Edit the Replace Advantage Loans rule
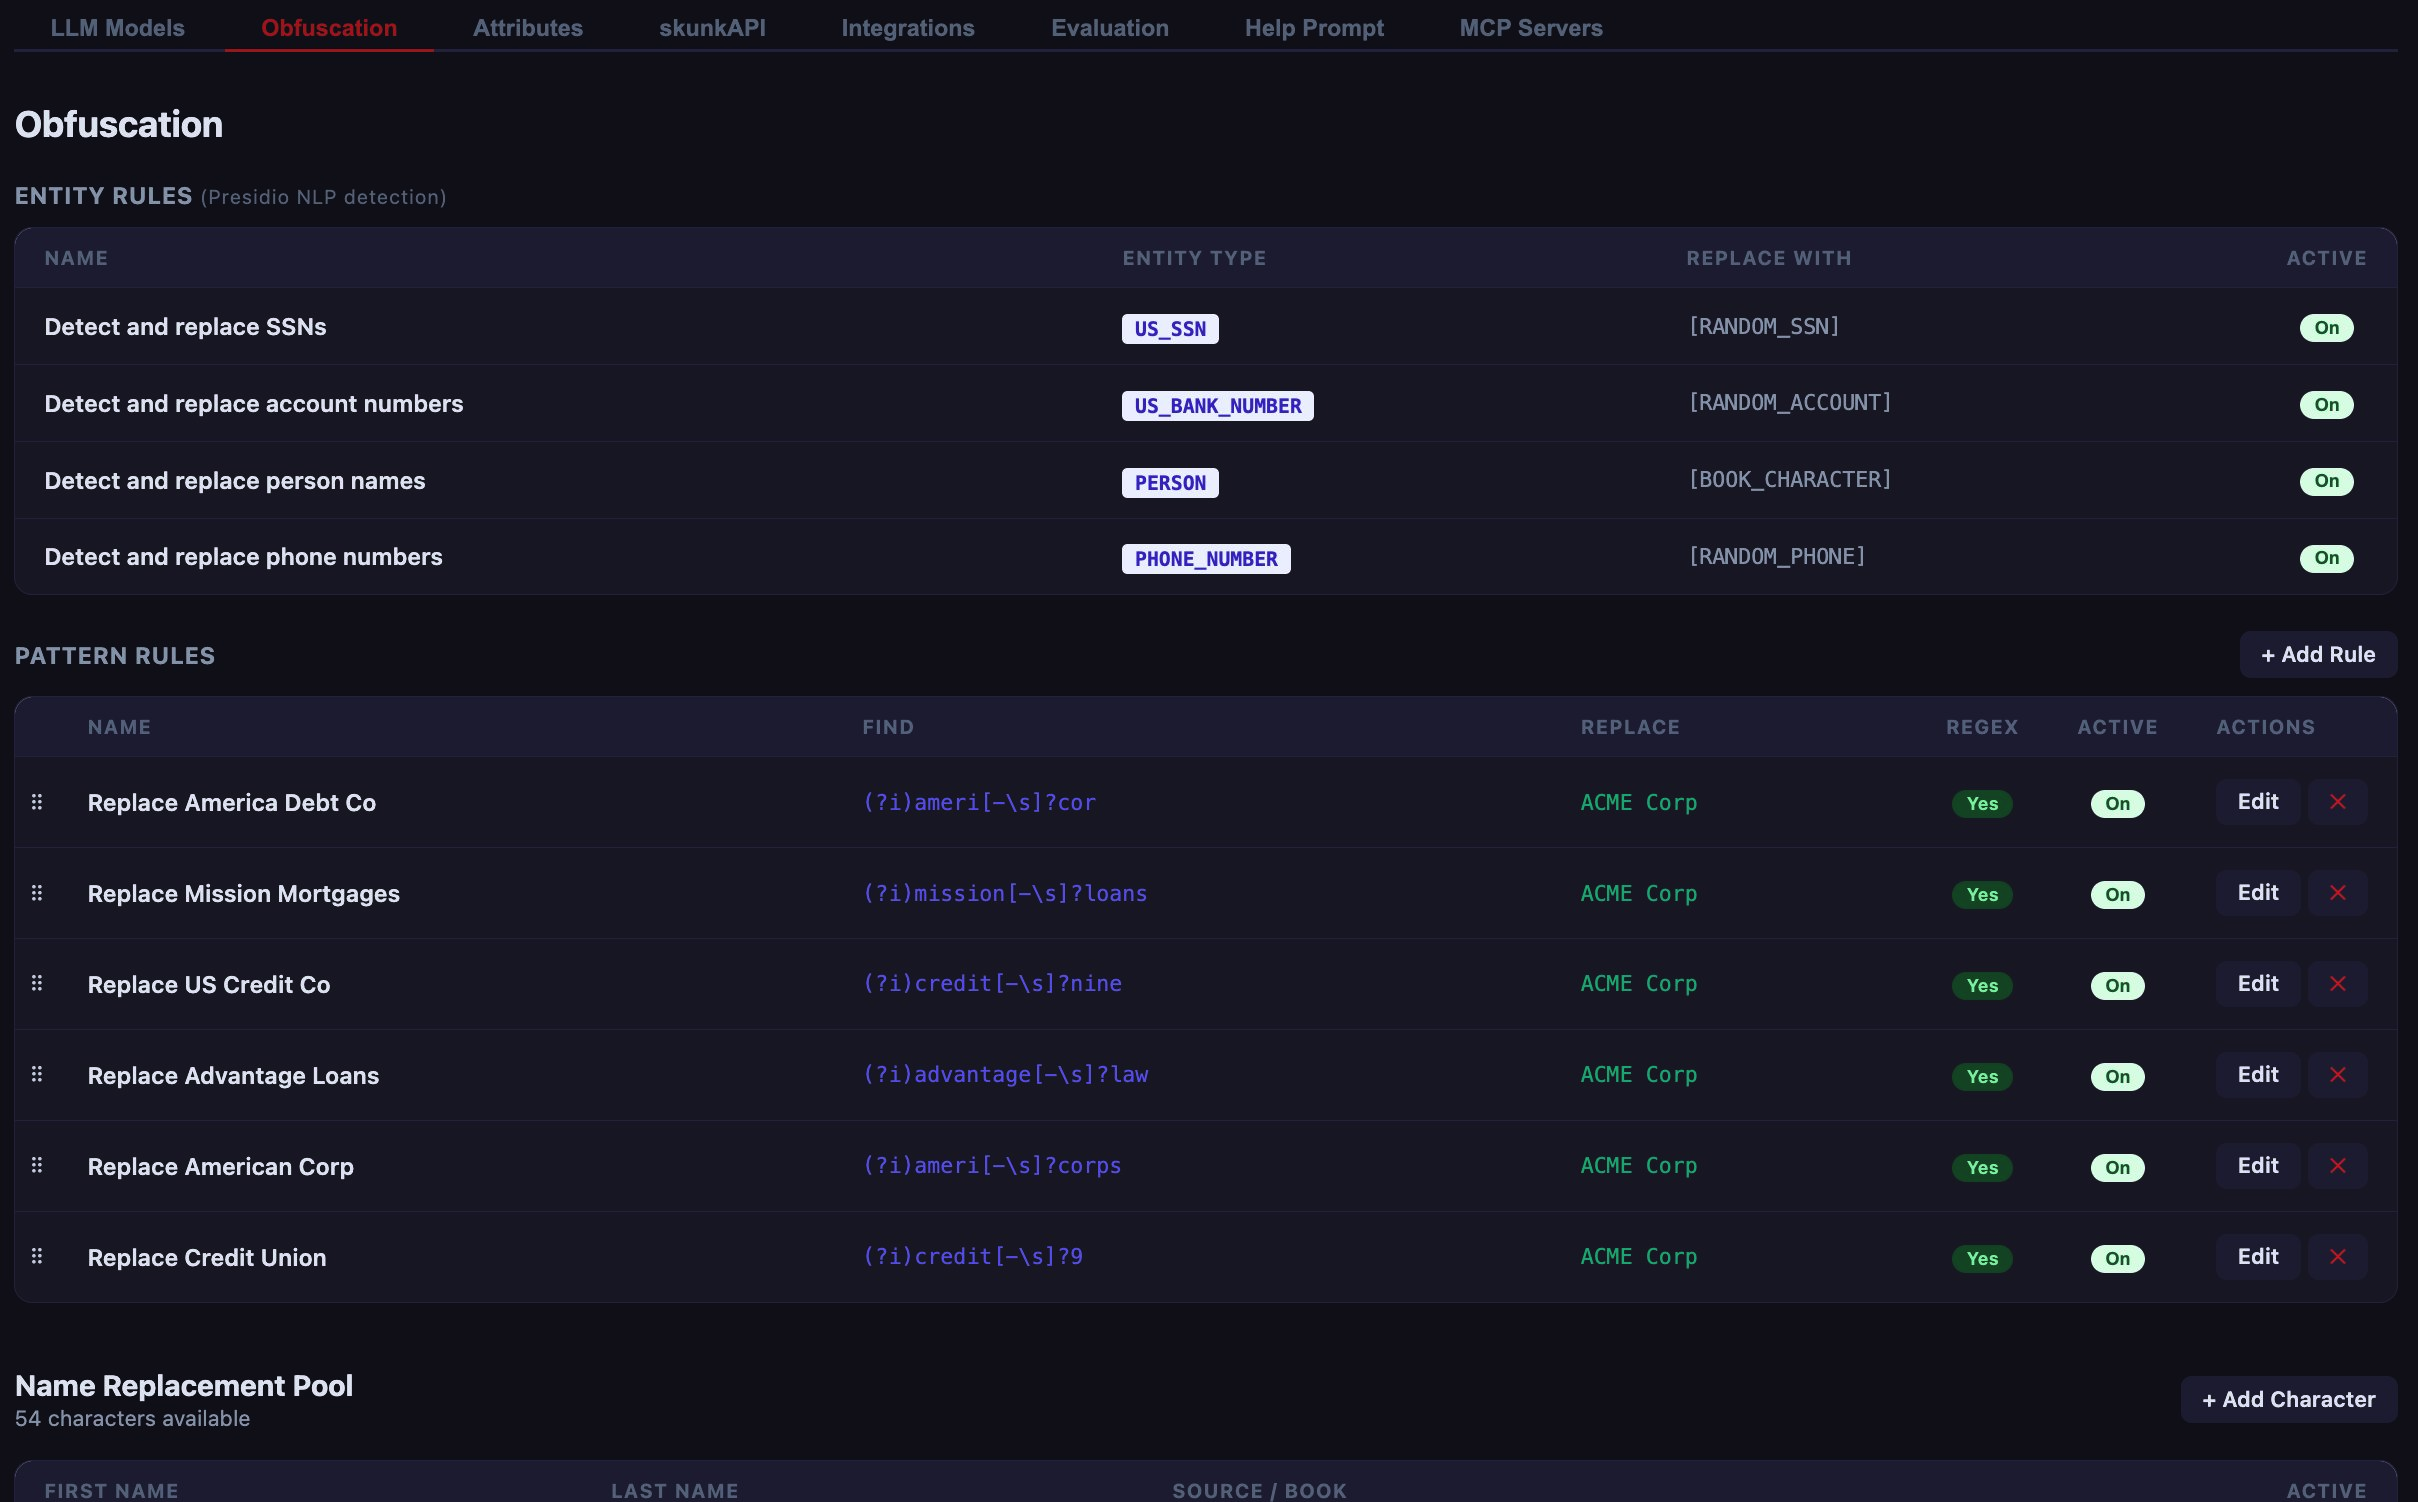Image resolution: width=2418 pixels, height=1502 pixels. 2258,1075
